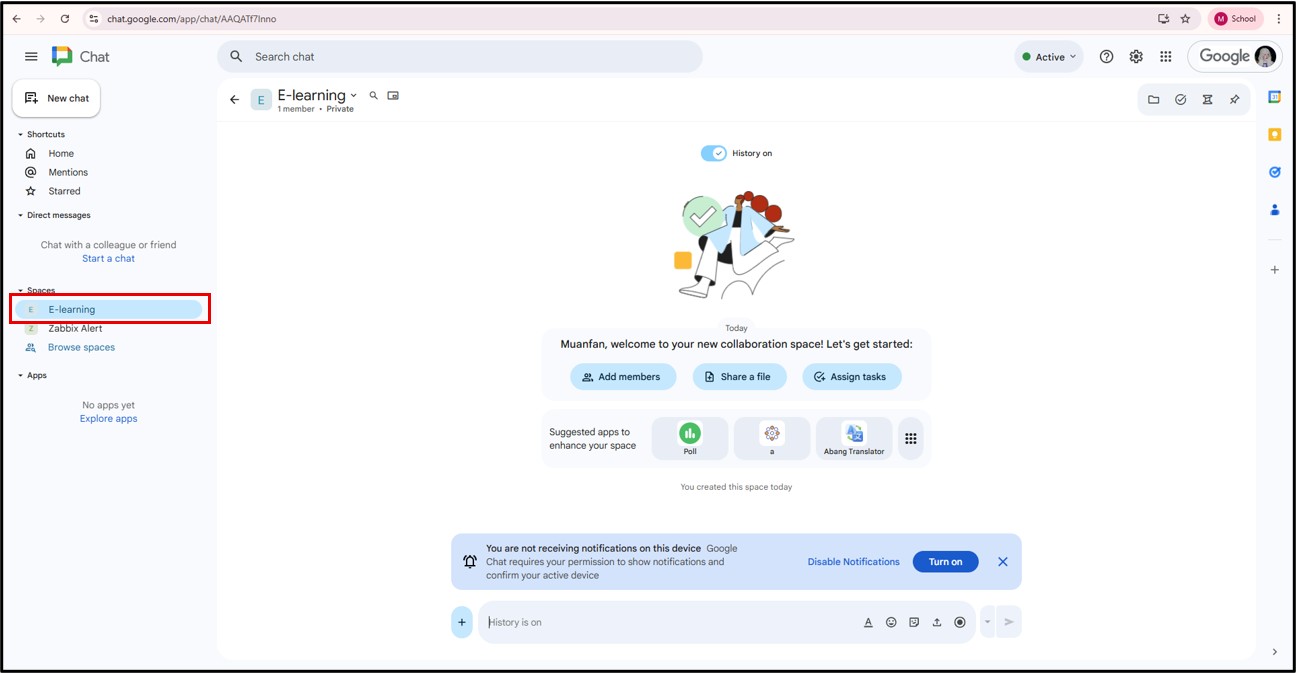1296x673 pixels.
Task: Open text formatting options icon
Action: click(868, 622)
